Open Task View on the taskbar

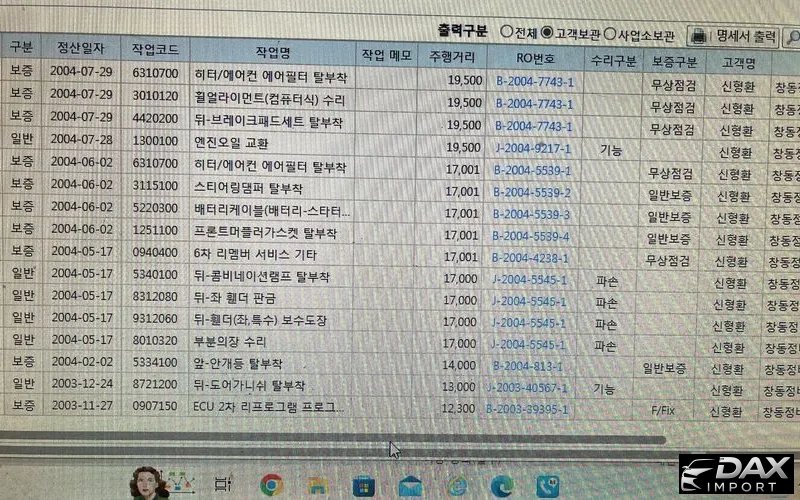(223, 485)
